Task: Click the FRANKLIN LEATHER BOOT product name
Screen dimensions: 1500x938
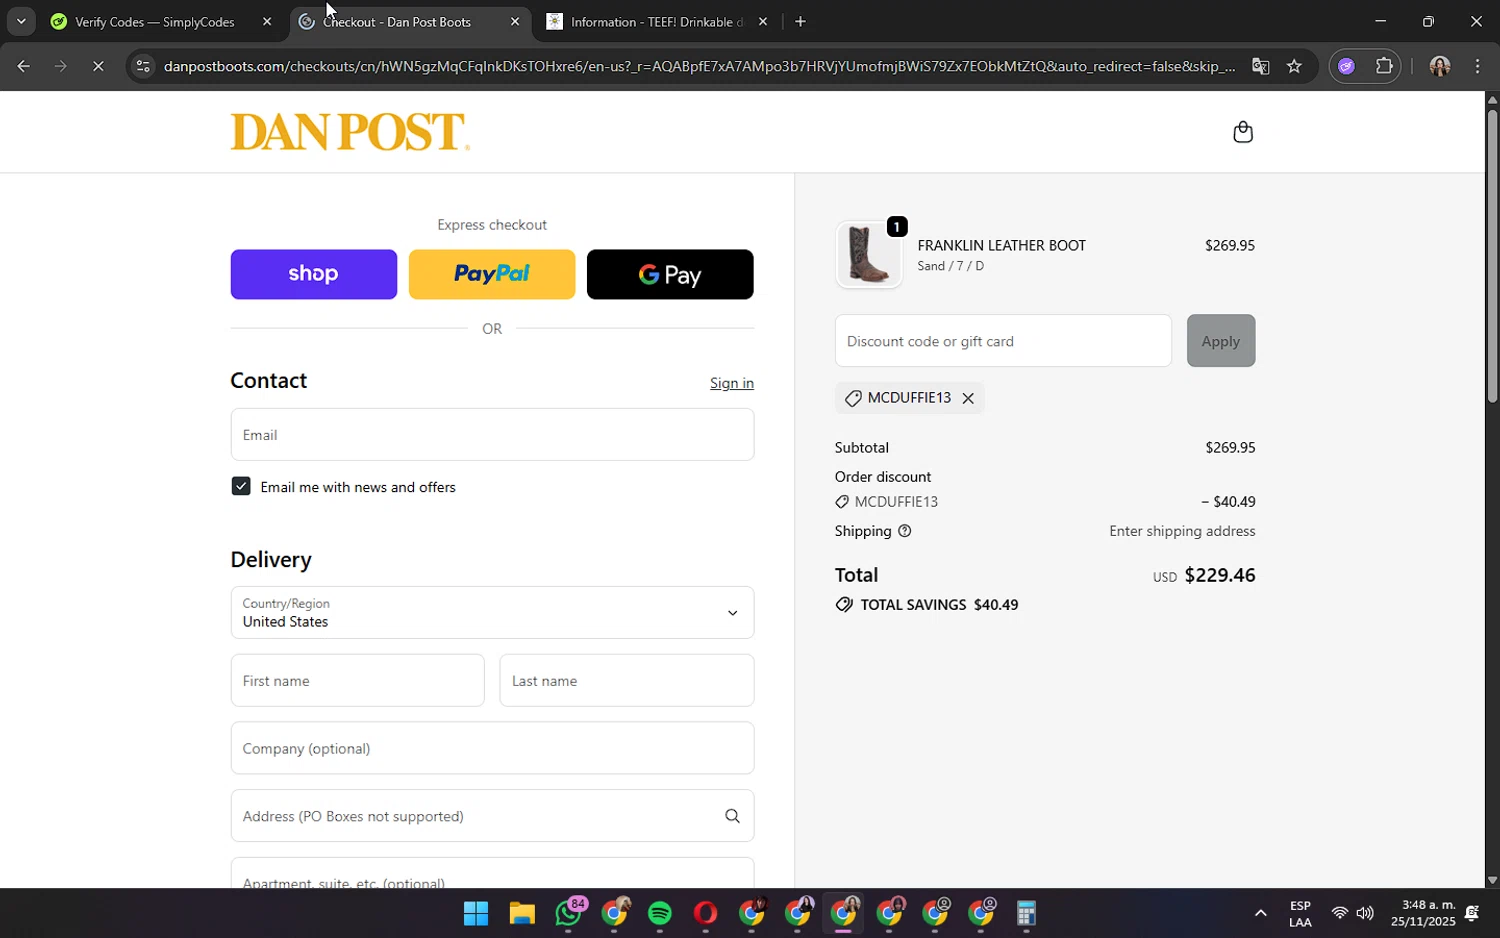Action: pyautogui.click(x=1001, y=245)
